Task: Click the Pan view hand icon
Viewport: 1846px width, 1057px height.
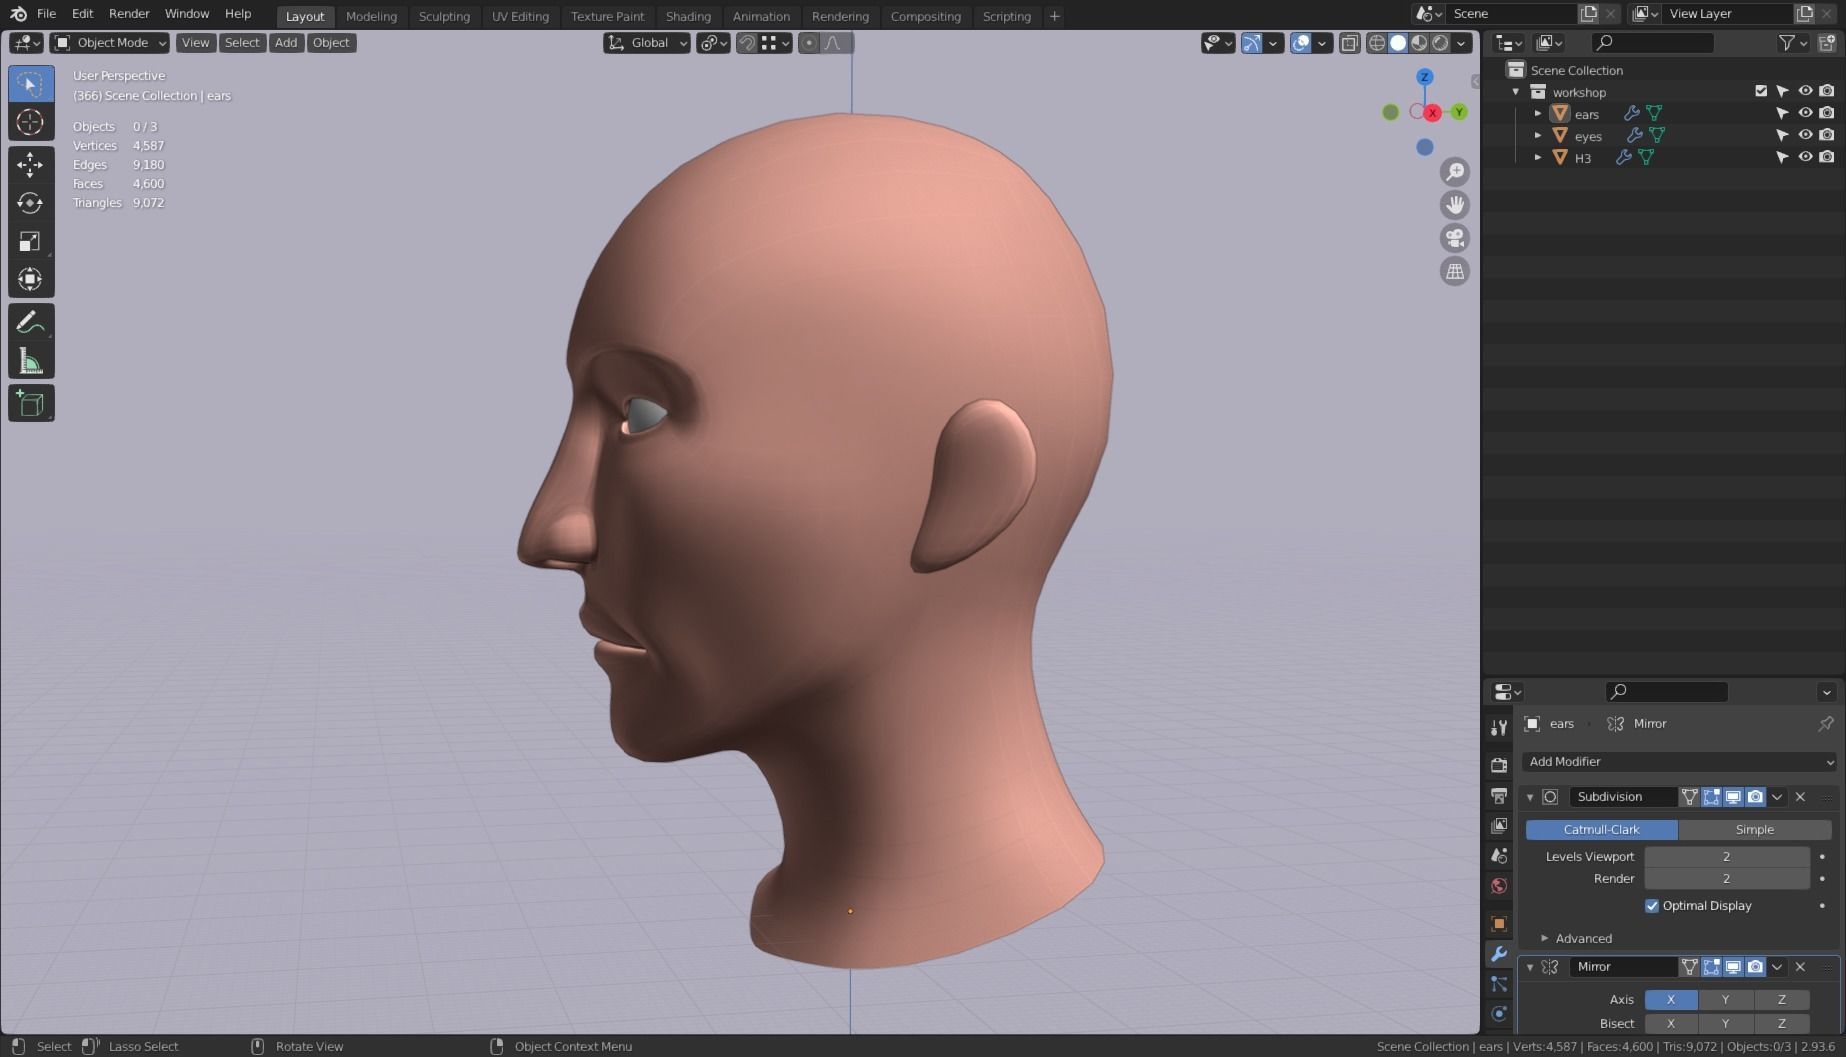Action: coord(1455,205)
